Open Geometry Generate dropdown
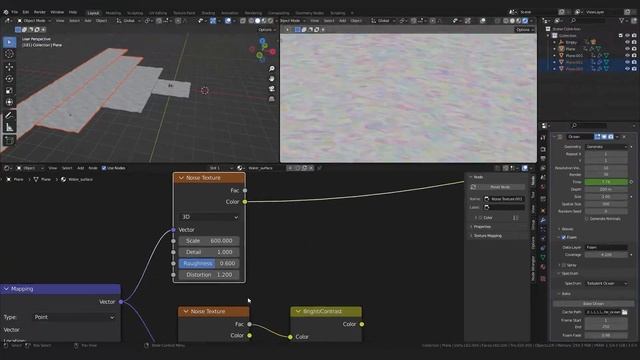Image resolution: width=640 pixels, height=360 pixels. (x=606, y=147)
